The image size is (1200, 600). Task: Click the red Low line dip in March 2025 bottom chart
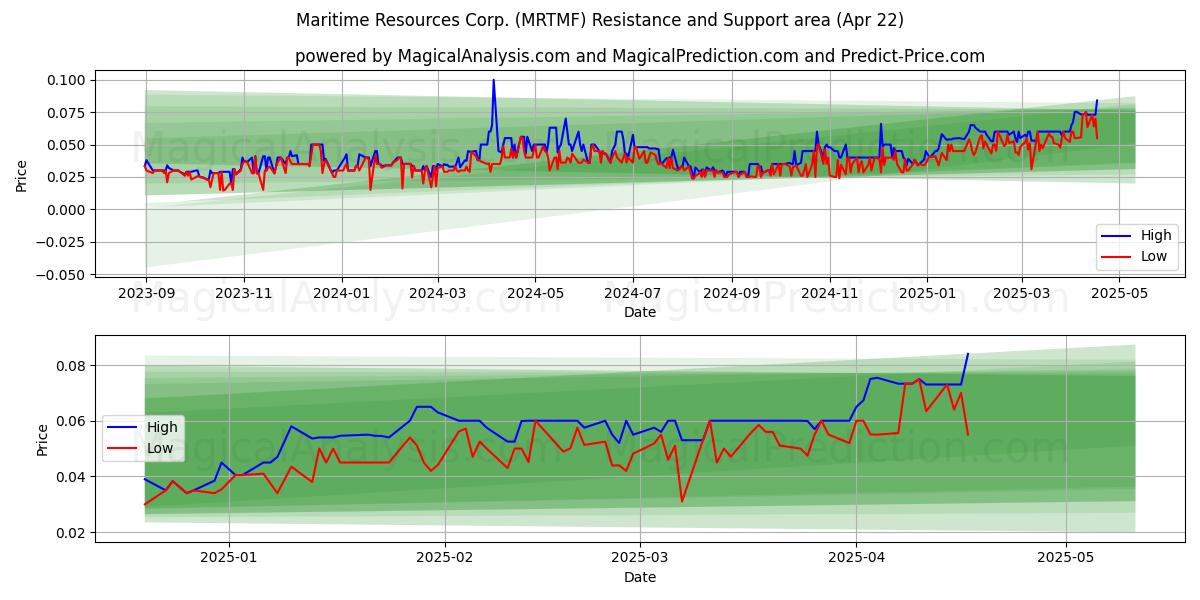[x=682, y=501]
